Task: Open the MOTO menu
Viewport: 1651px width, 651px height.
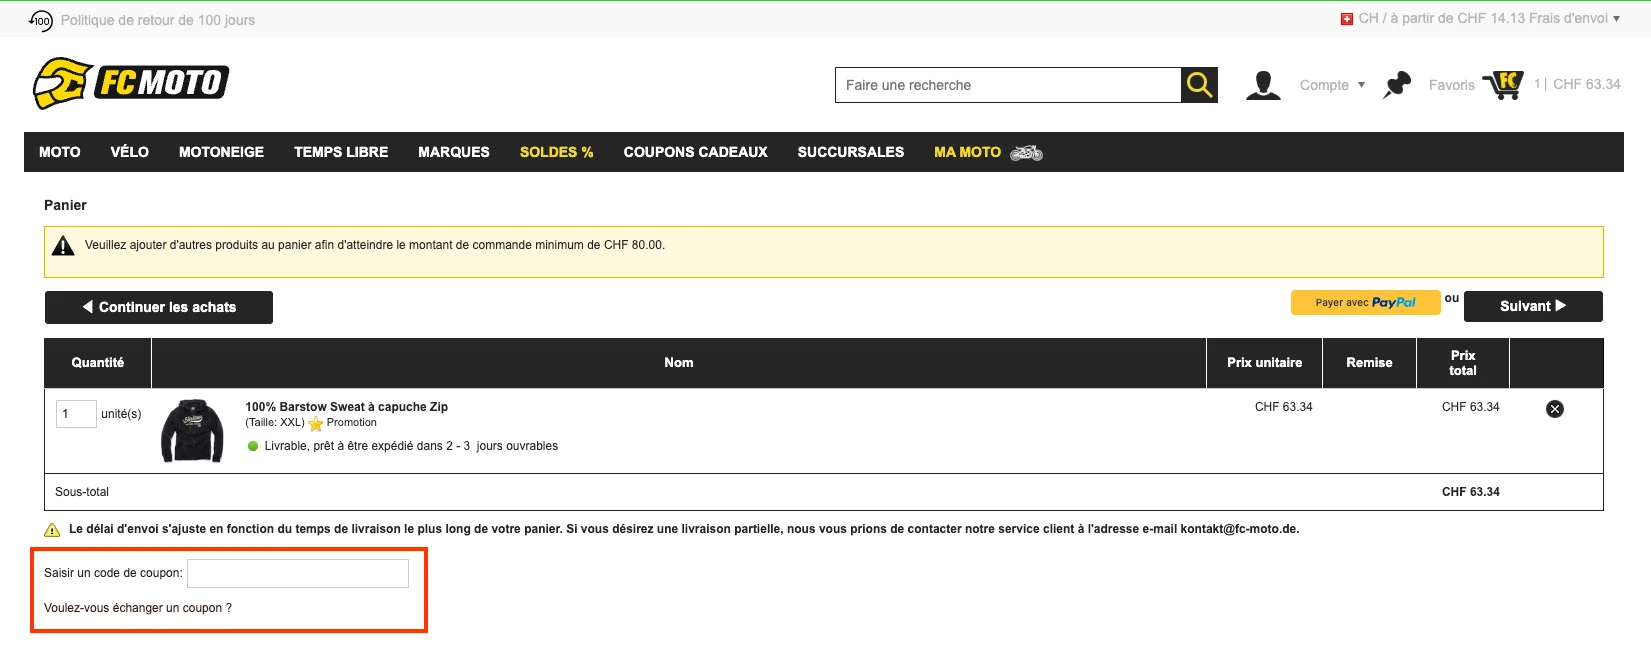Action: pyautogui.click(x=60, y=152)
